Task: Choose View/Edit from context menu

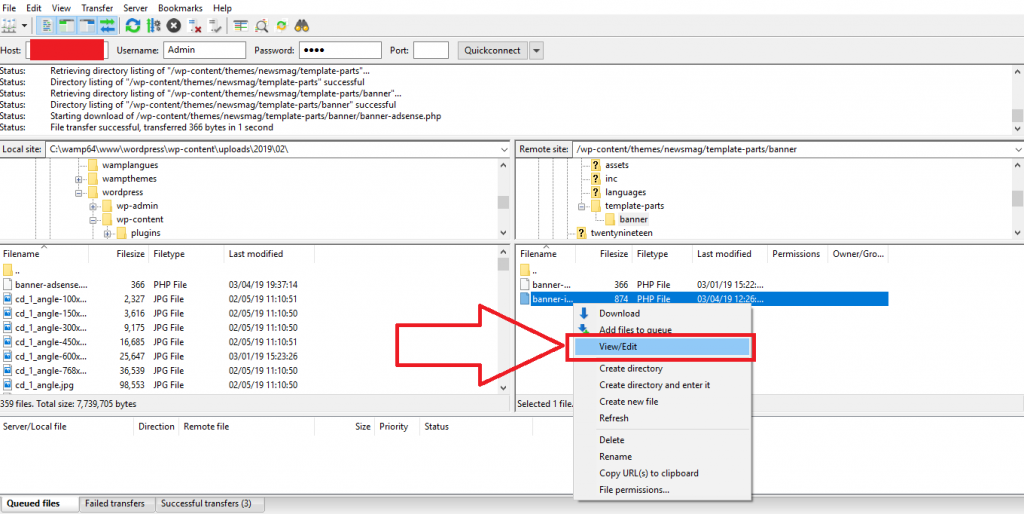Action: [x=660, y=347]
